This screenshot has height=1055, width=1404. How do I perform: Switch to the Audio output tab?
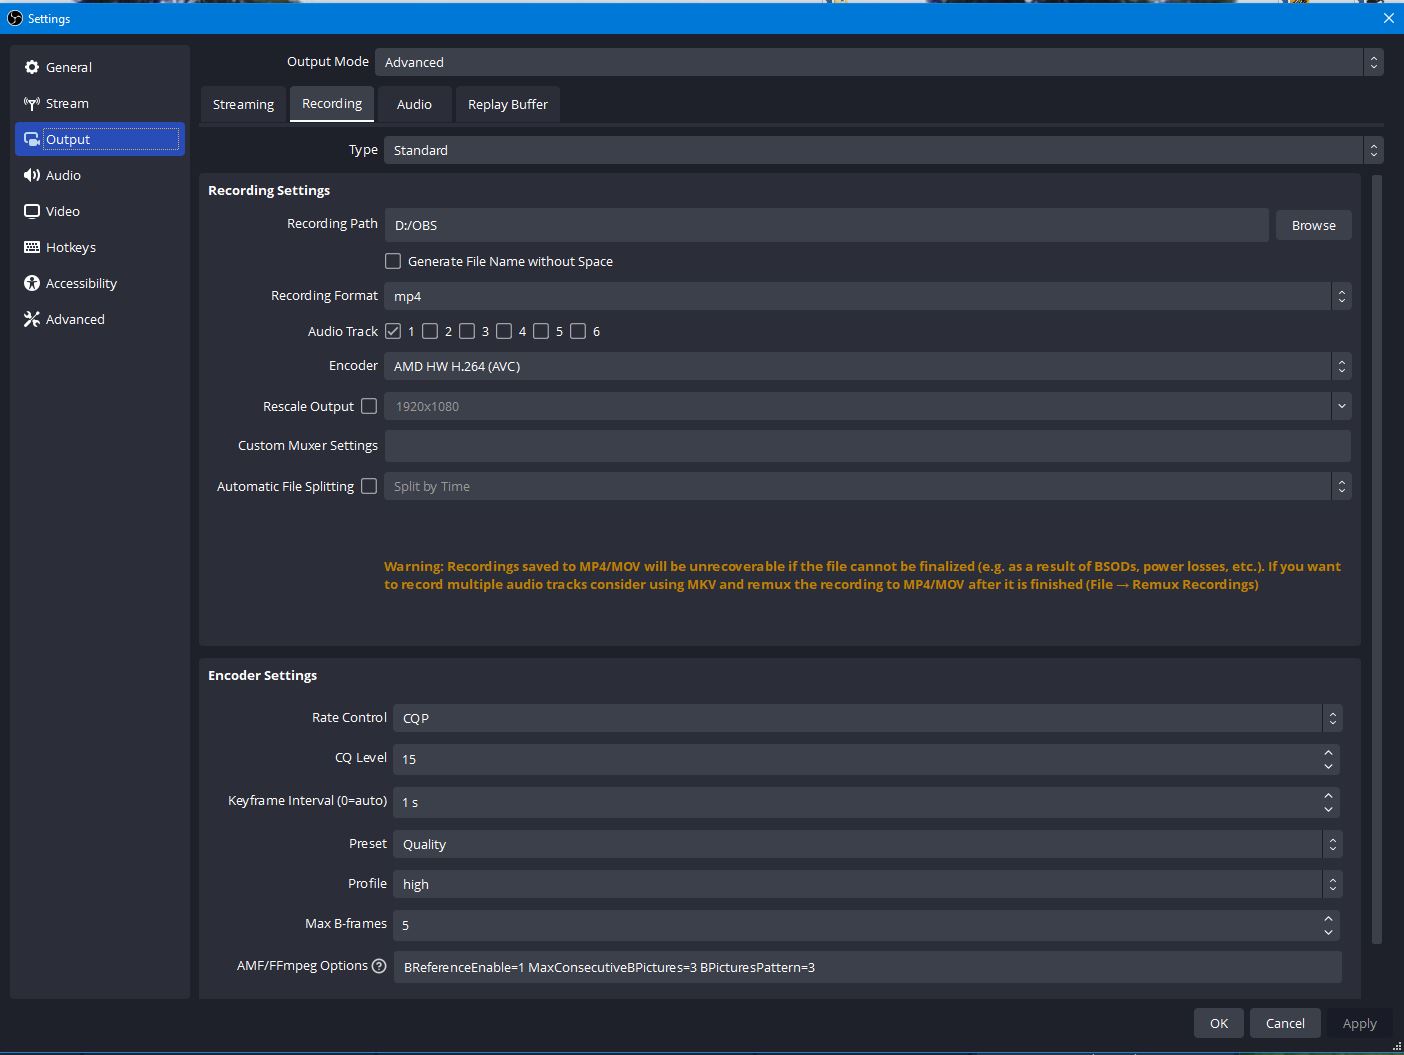(414, 104)
